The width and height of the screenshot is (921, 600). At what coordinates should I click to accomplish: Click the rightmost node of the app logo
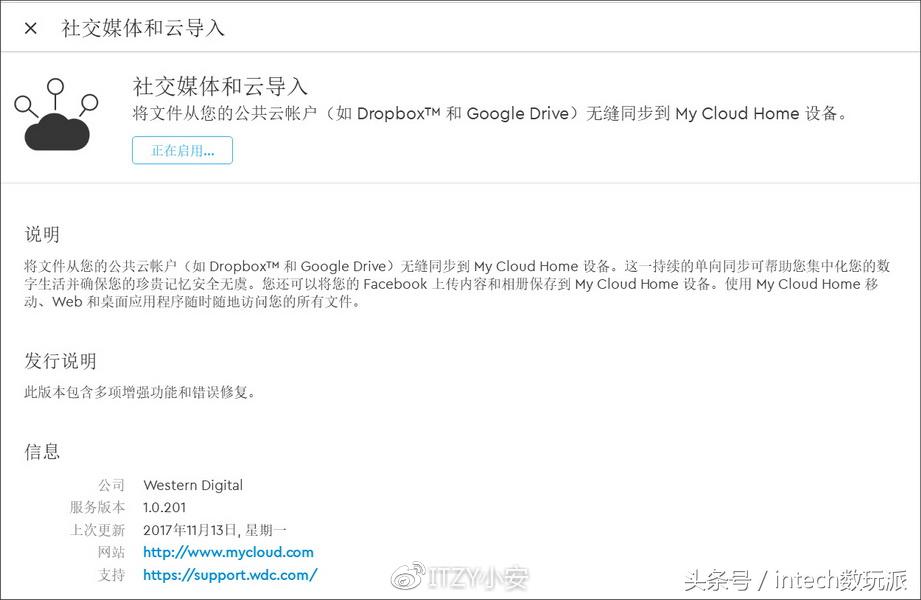pos(89,102)
